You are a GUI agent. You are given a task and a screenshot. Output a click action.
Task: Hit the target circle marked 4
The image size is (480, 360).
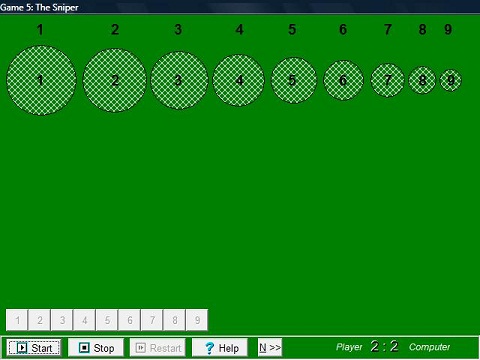239,80
